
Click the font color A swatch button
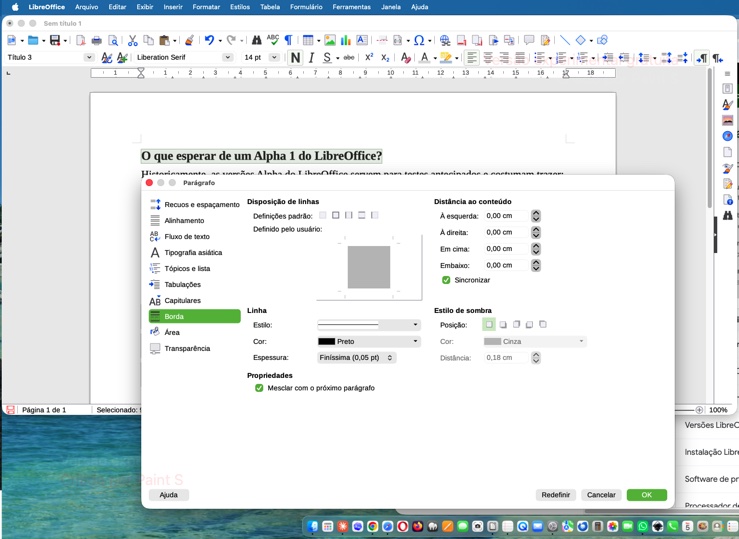[424, 57]
